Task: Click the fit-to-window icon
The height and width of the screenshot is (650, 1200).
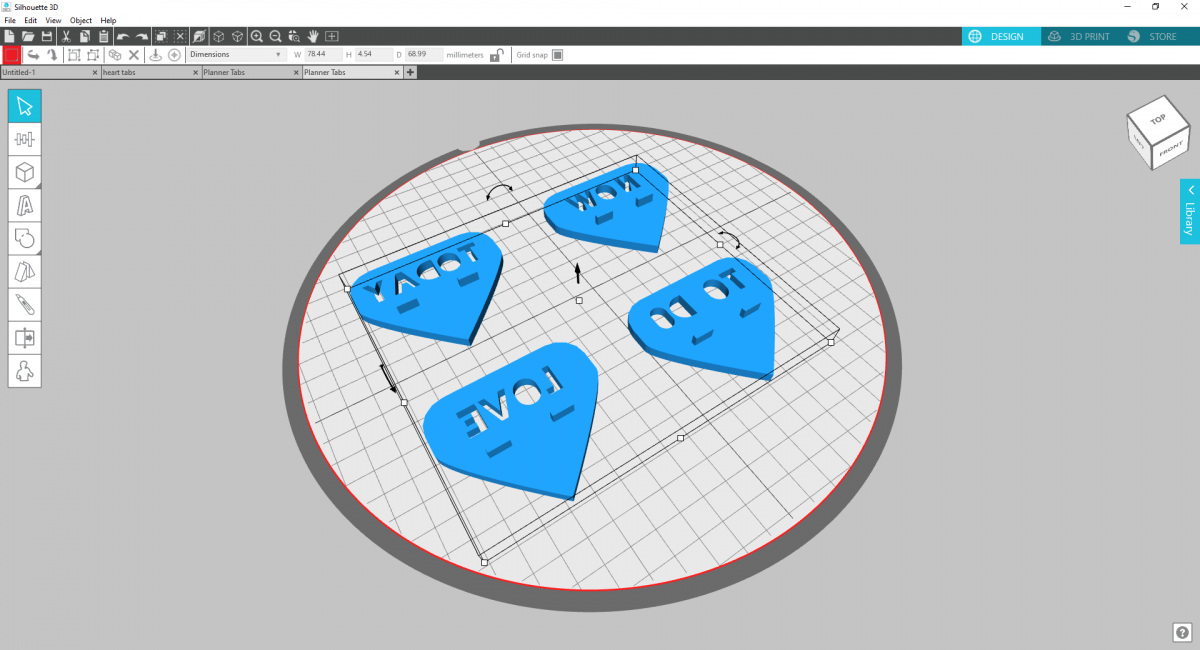Action: point(332,36)
